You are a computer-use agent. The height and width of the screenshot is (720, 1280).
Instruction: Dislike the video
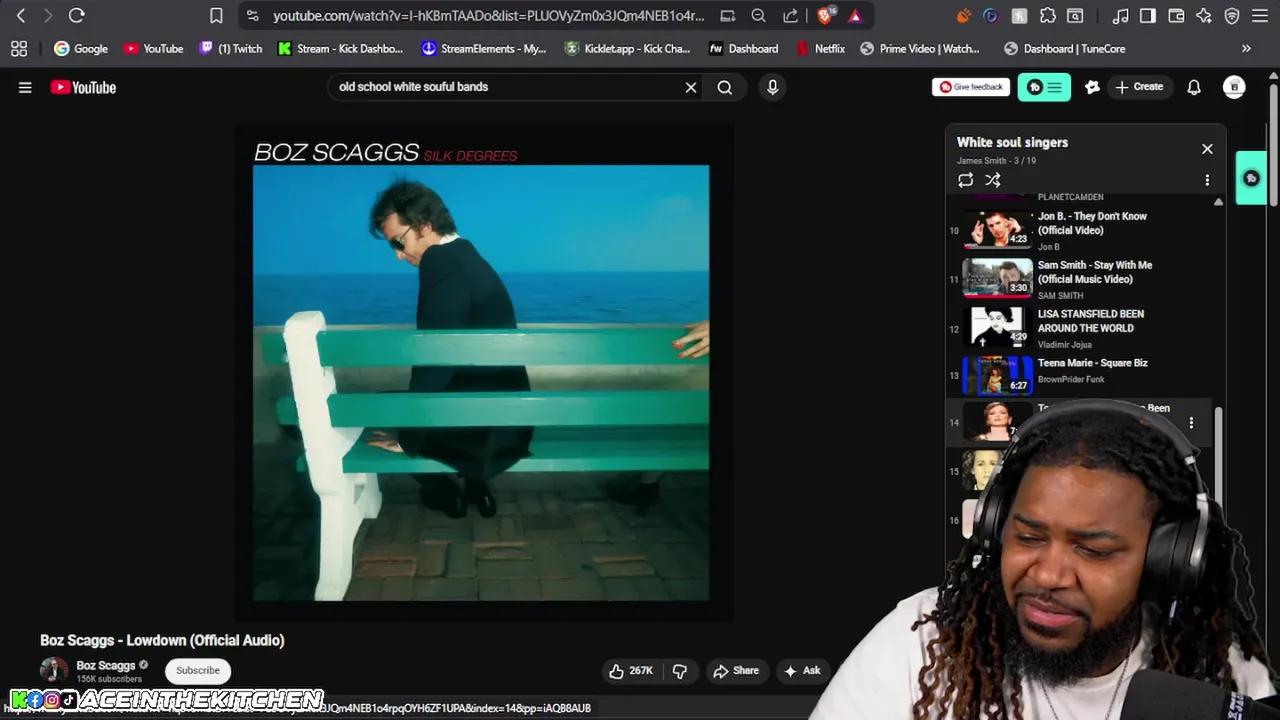[x=679, y=671]
